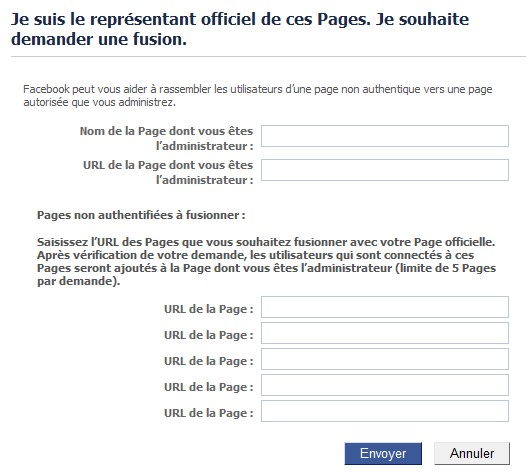Click the last 'URL de la Page :' label

[209, 413]
